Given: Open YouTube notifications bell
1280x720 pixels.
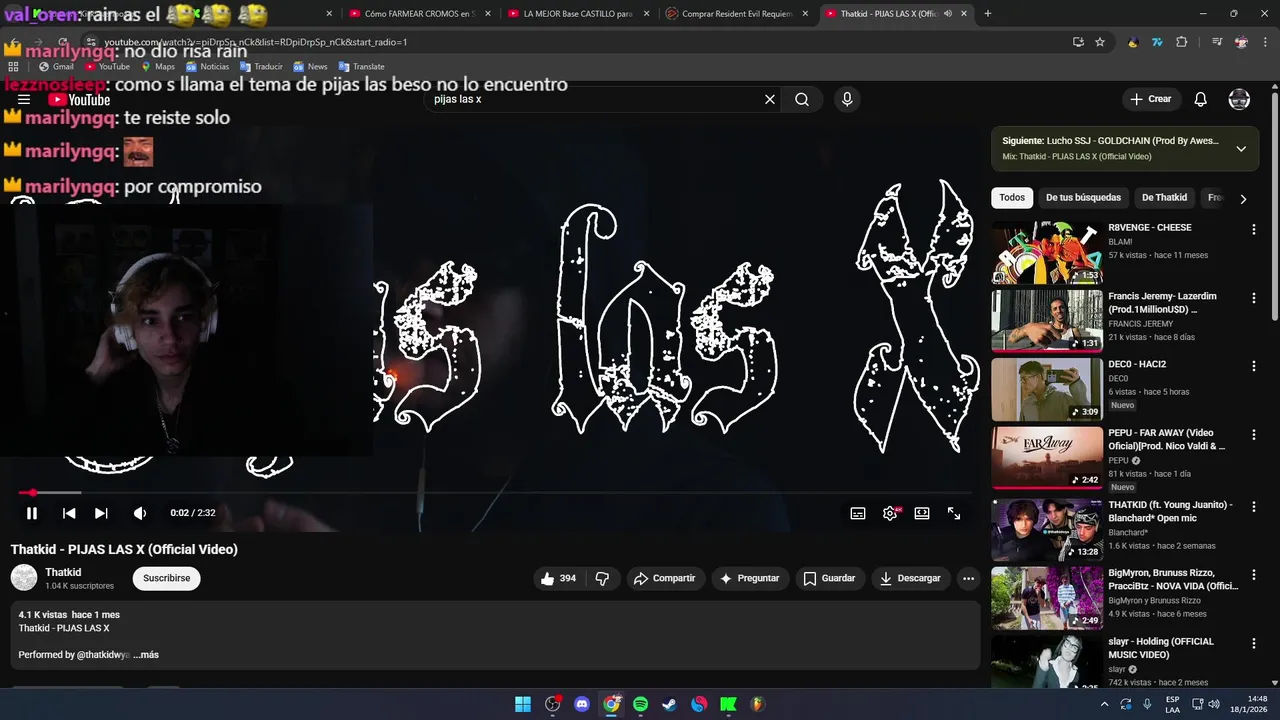Looking at the screenshot, I should pyautogui.click(x=1201, y=99).
